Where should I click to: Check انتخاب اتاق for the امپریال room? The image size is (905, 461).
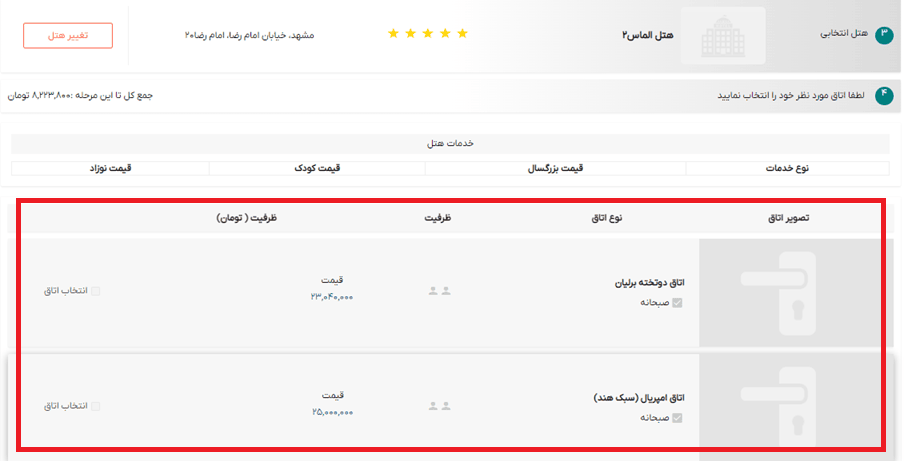click(x=96, y=406)
